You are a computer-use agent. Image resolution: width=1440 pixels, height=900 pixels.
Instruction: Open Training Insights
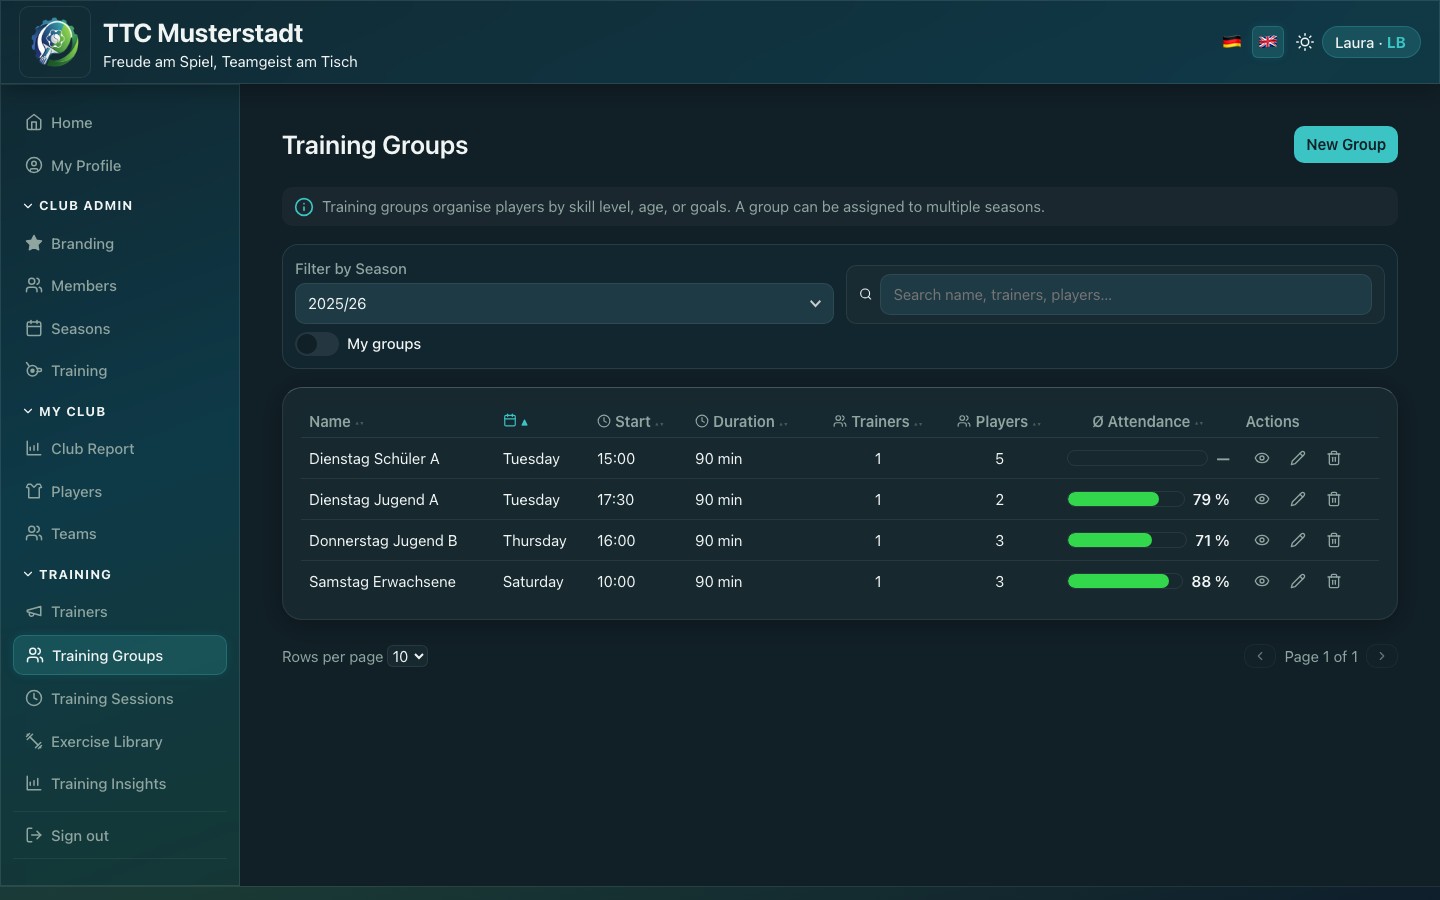120,784
